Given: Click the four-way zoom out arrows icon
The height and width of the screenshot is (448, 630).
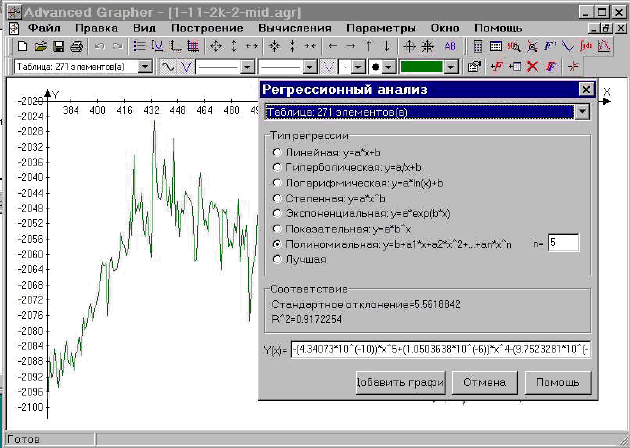Looking at the screenshot, I should tap(216, 46).
